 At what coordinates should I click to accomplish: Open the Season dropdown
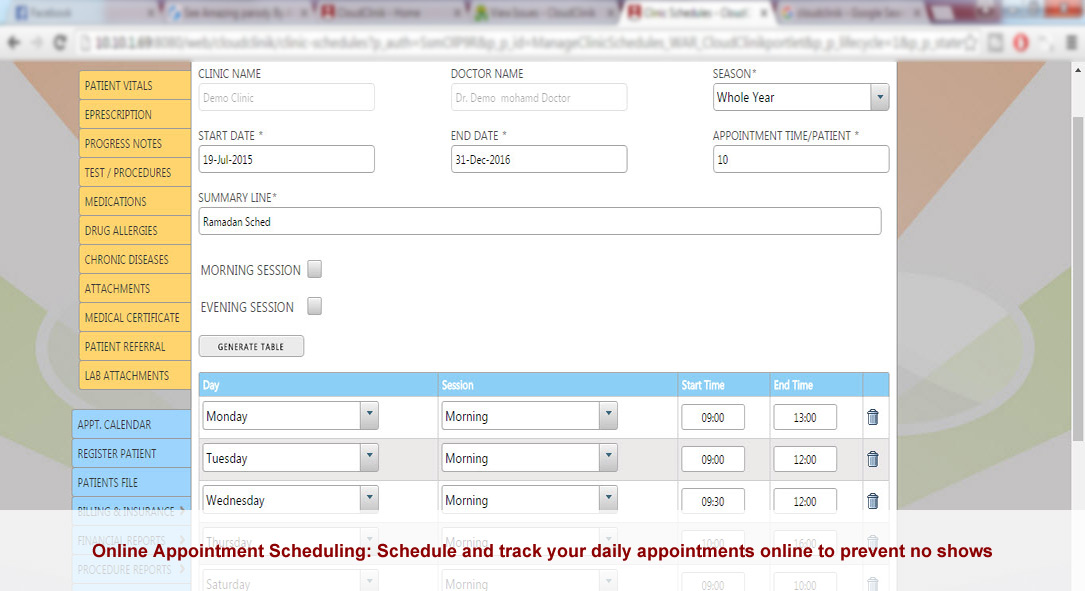click(879, 97)
